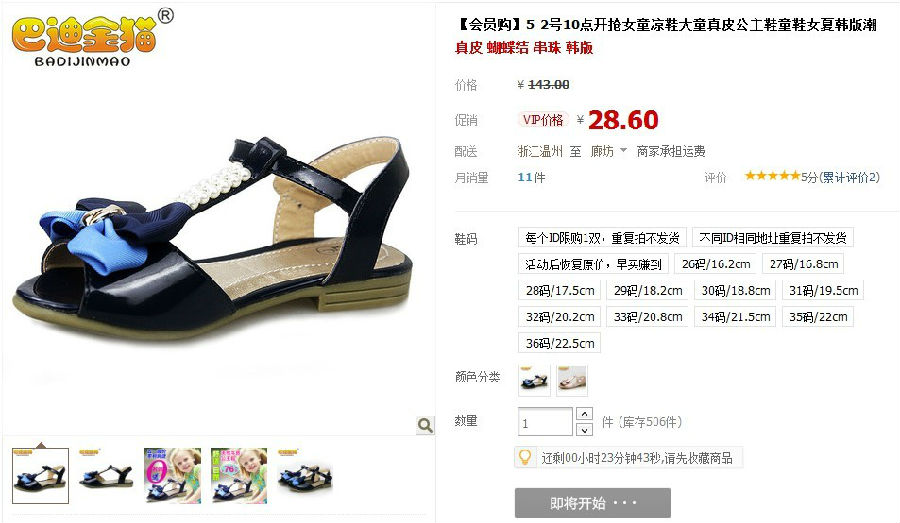Viewport: 900px width, 523px height.
Task: Decrease quantity with the down arrow
Action: tap(584, 429)
